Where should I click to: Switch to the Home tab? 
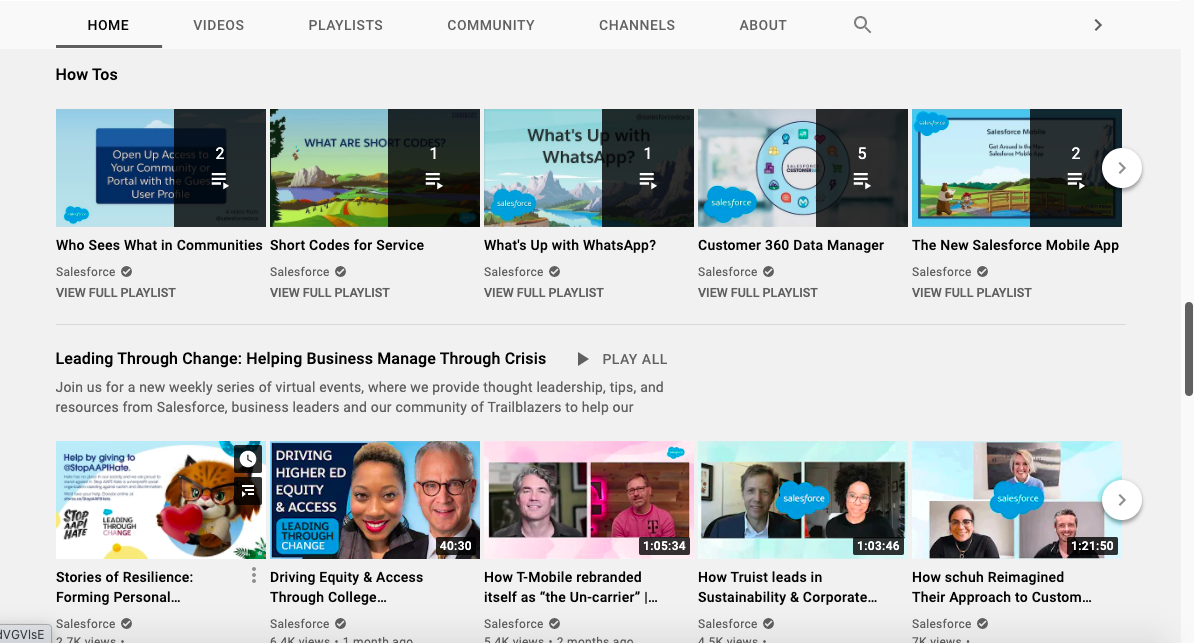(108, 25)
